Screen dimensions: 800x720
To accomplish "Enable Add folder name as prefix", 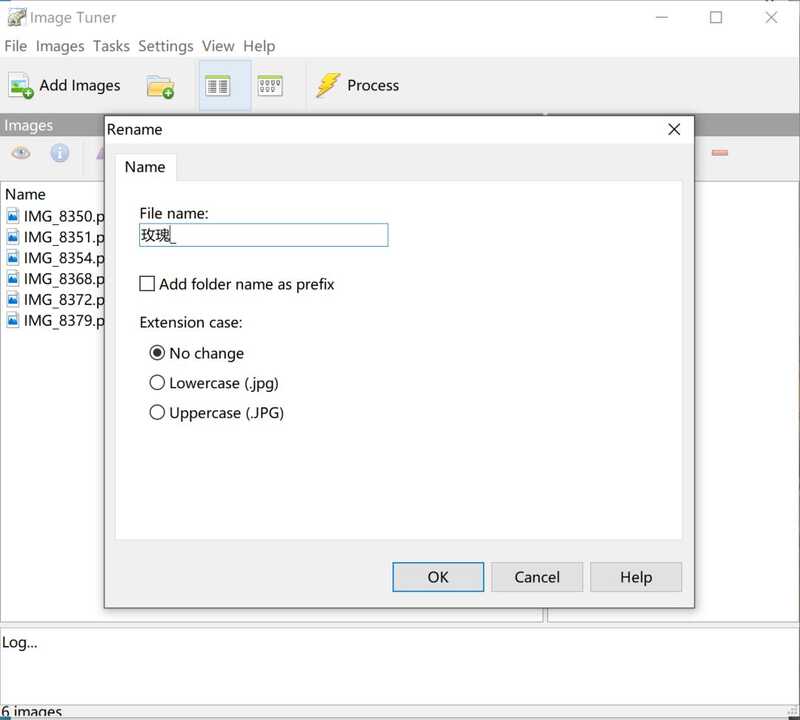I will pos(148,284).
